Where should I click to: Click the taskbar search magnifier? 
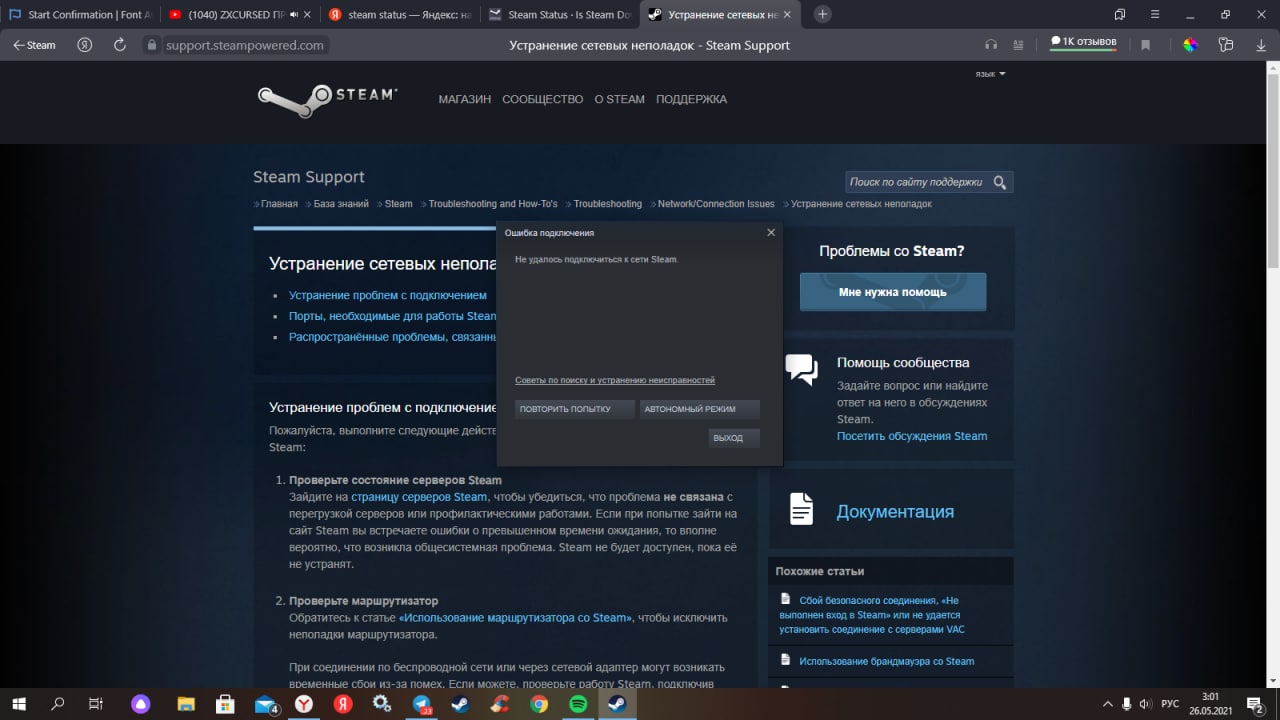click(57, 704)
